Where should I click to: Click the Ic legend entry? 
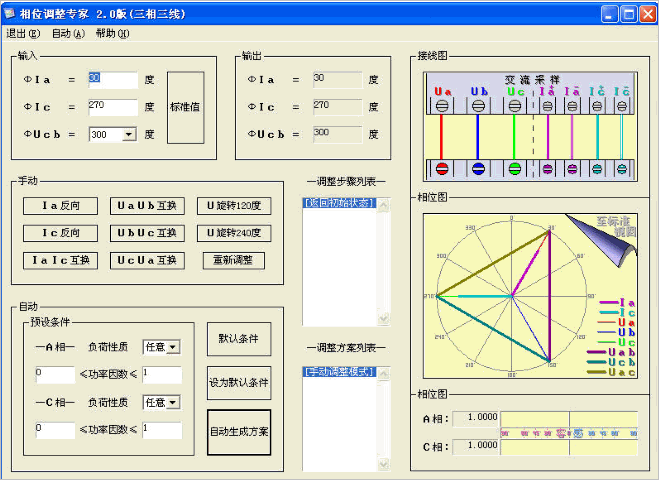coord(617,313)
